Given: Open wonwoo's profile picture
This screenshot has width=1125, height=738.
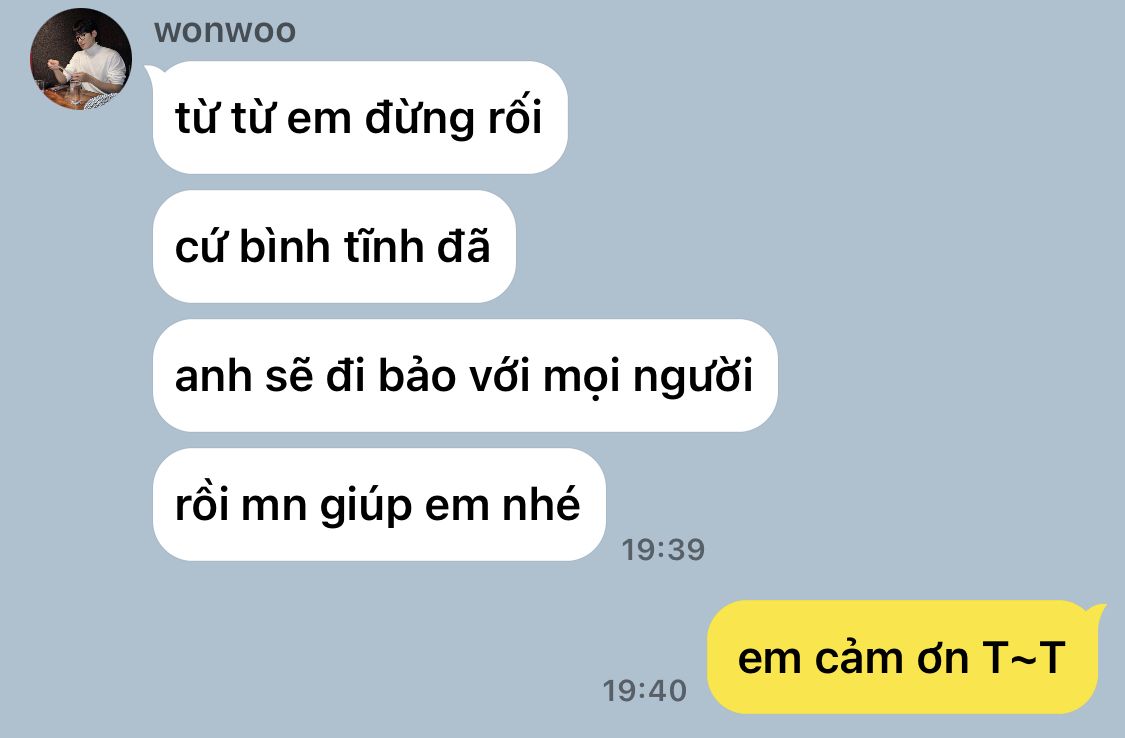Looking at the screenshot, I should [80, 59].
